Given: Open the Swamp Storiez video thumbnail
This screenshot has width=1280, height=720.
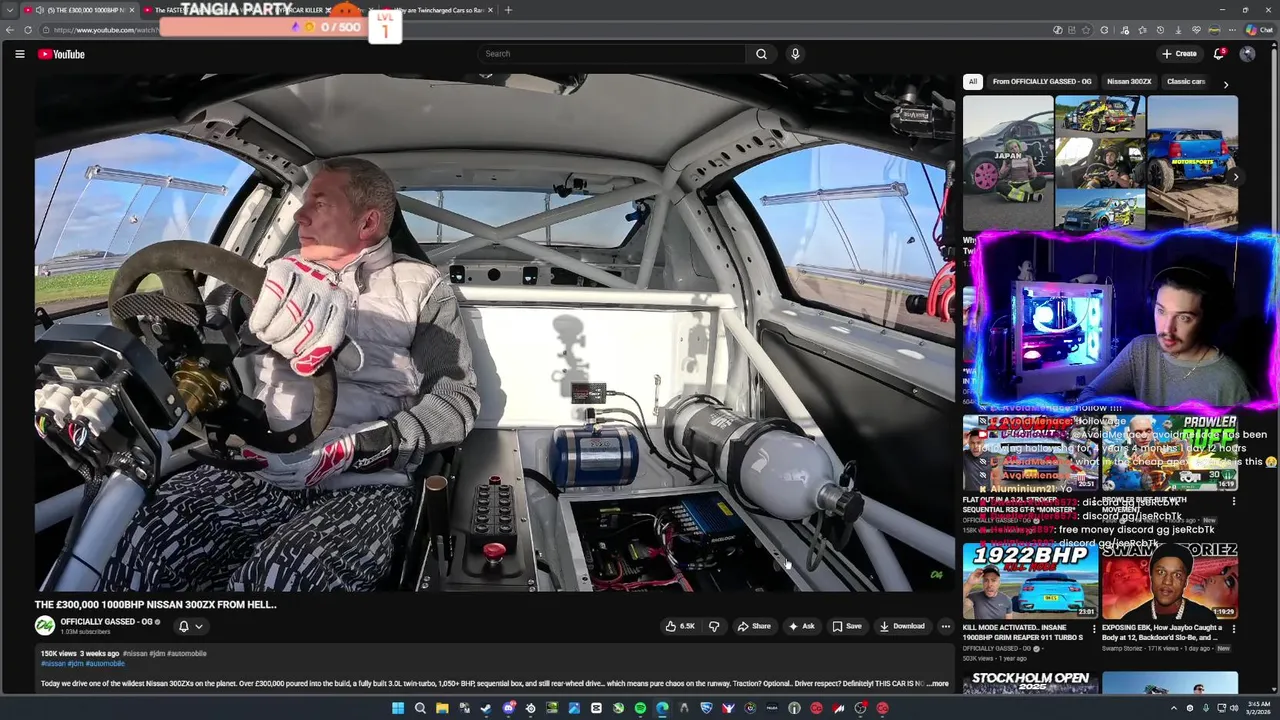Looking at the screenshot, I should (x=1170, y=581).
